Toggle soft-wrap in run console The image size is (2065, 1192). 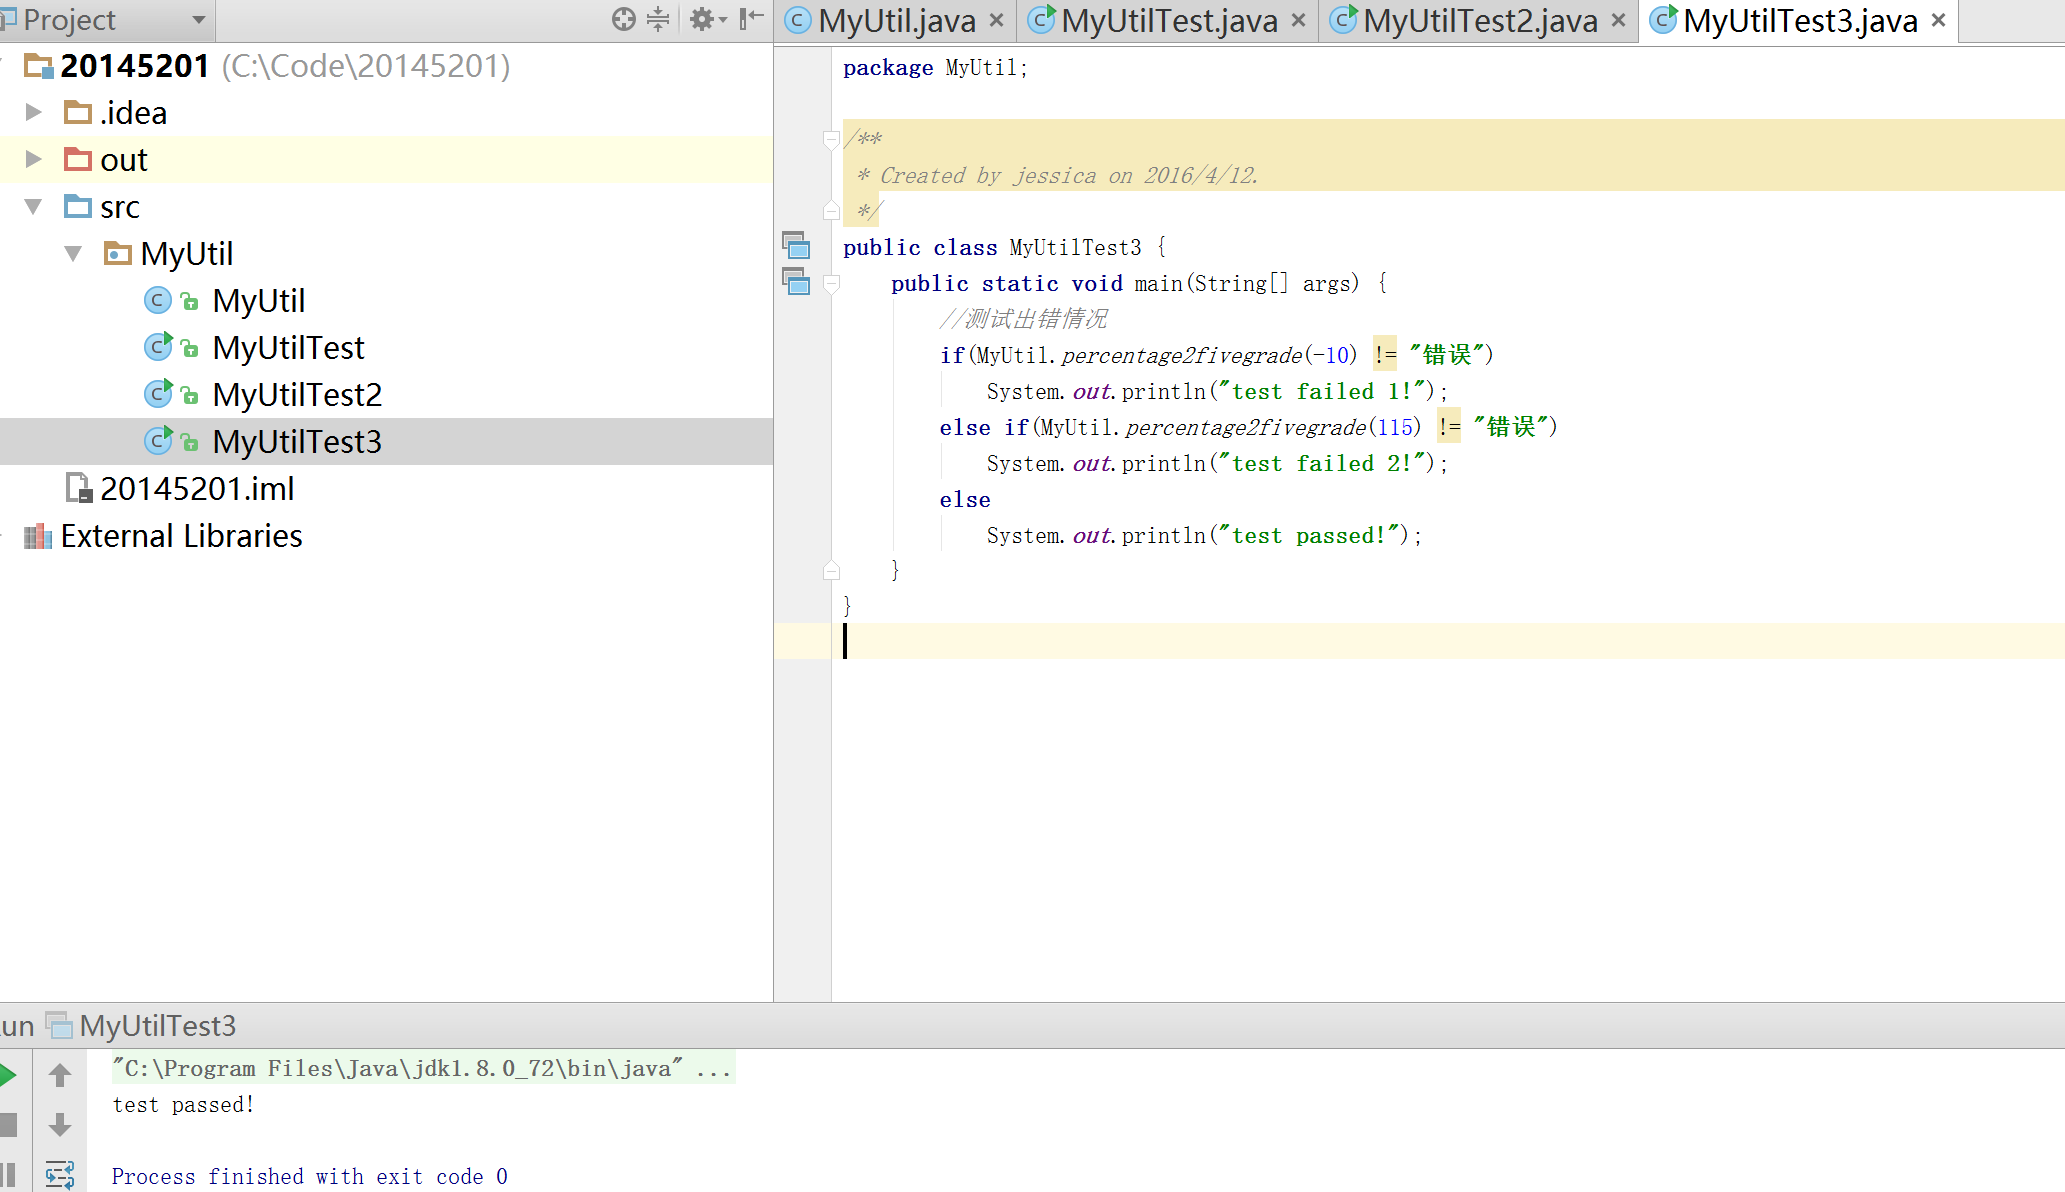click(60, 1175)
